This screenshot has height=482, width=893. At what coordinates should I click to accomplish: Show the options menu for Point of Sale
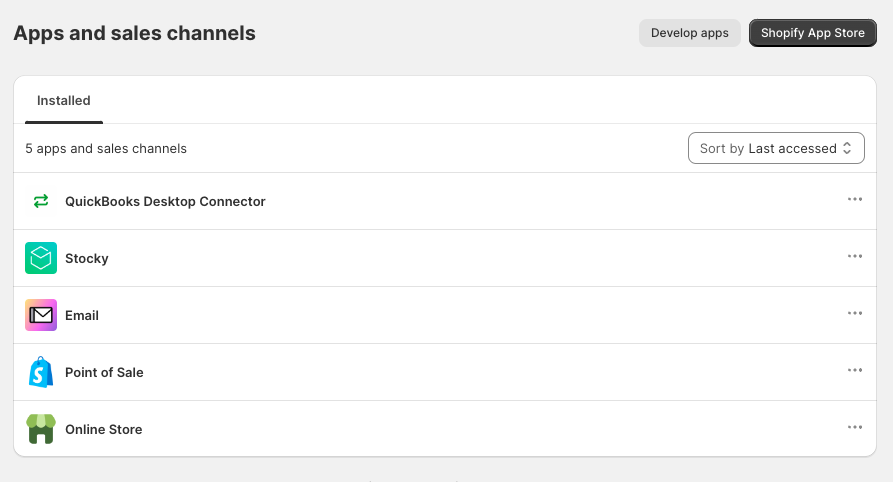pos(855,370)
